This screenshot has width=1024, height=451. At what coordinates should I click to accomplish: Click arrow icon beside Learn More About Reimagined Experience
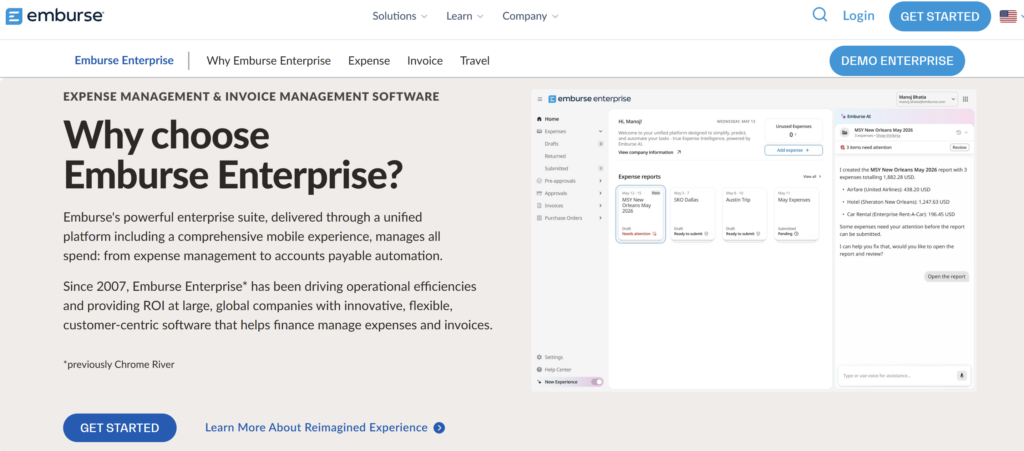tap(440, 428)
